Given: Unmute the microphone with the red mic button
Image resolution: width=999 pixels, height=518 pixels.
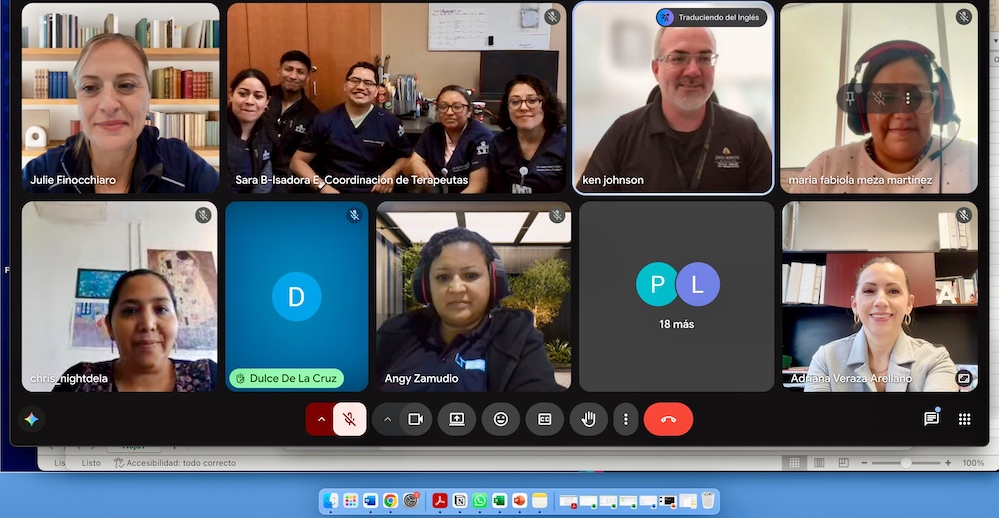Looking at the screenshot, I should tap(349, 419).
